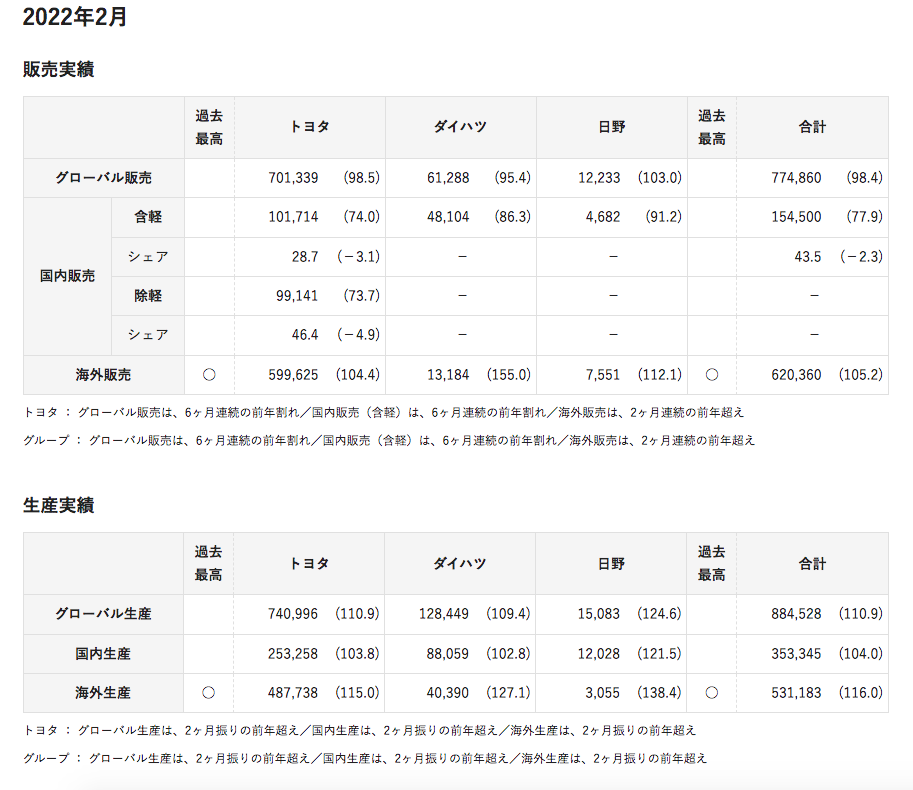Image resolution: width=913 pixels, height=790 pixels.
Task: Click the トヨタ header in sales table
Action: [310, 127]
